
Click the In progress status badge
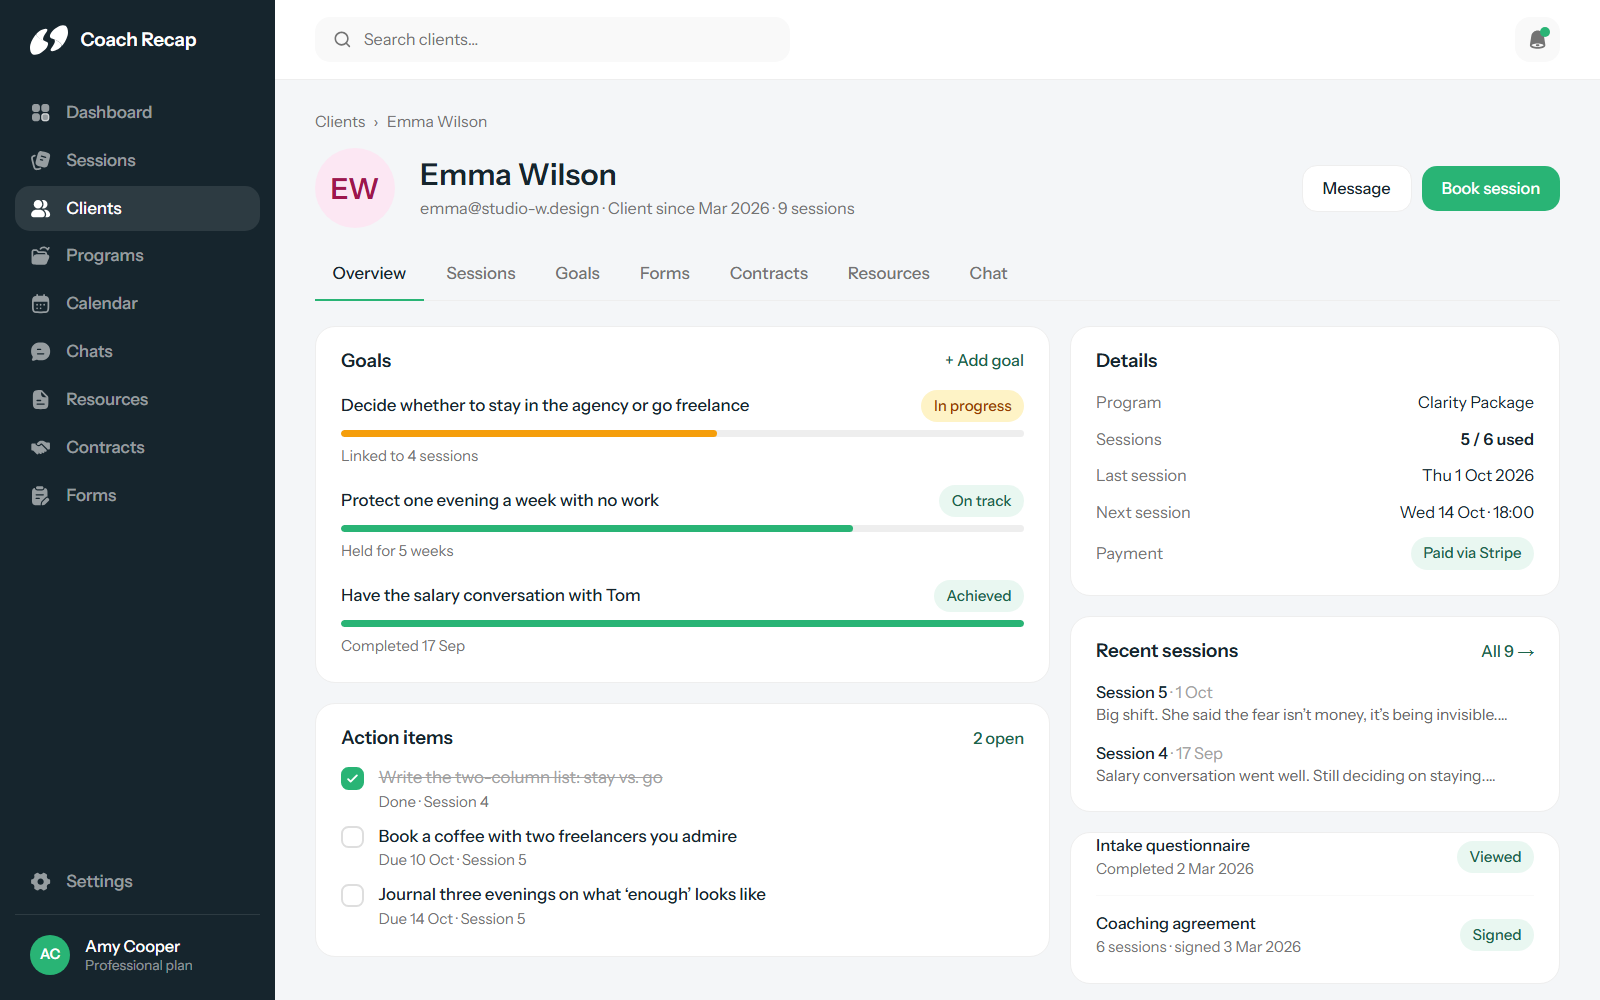[x=972, y=406]
